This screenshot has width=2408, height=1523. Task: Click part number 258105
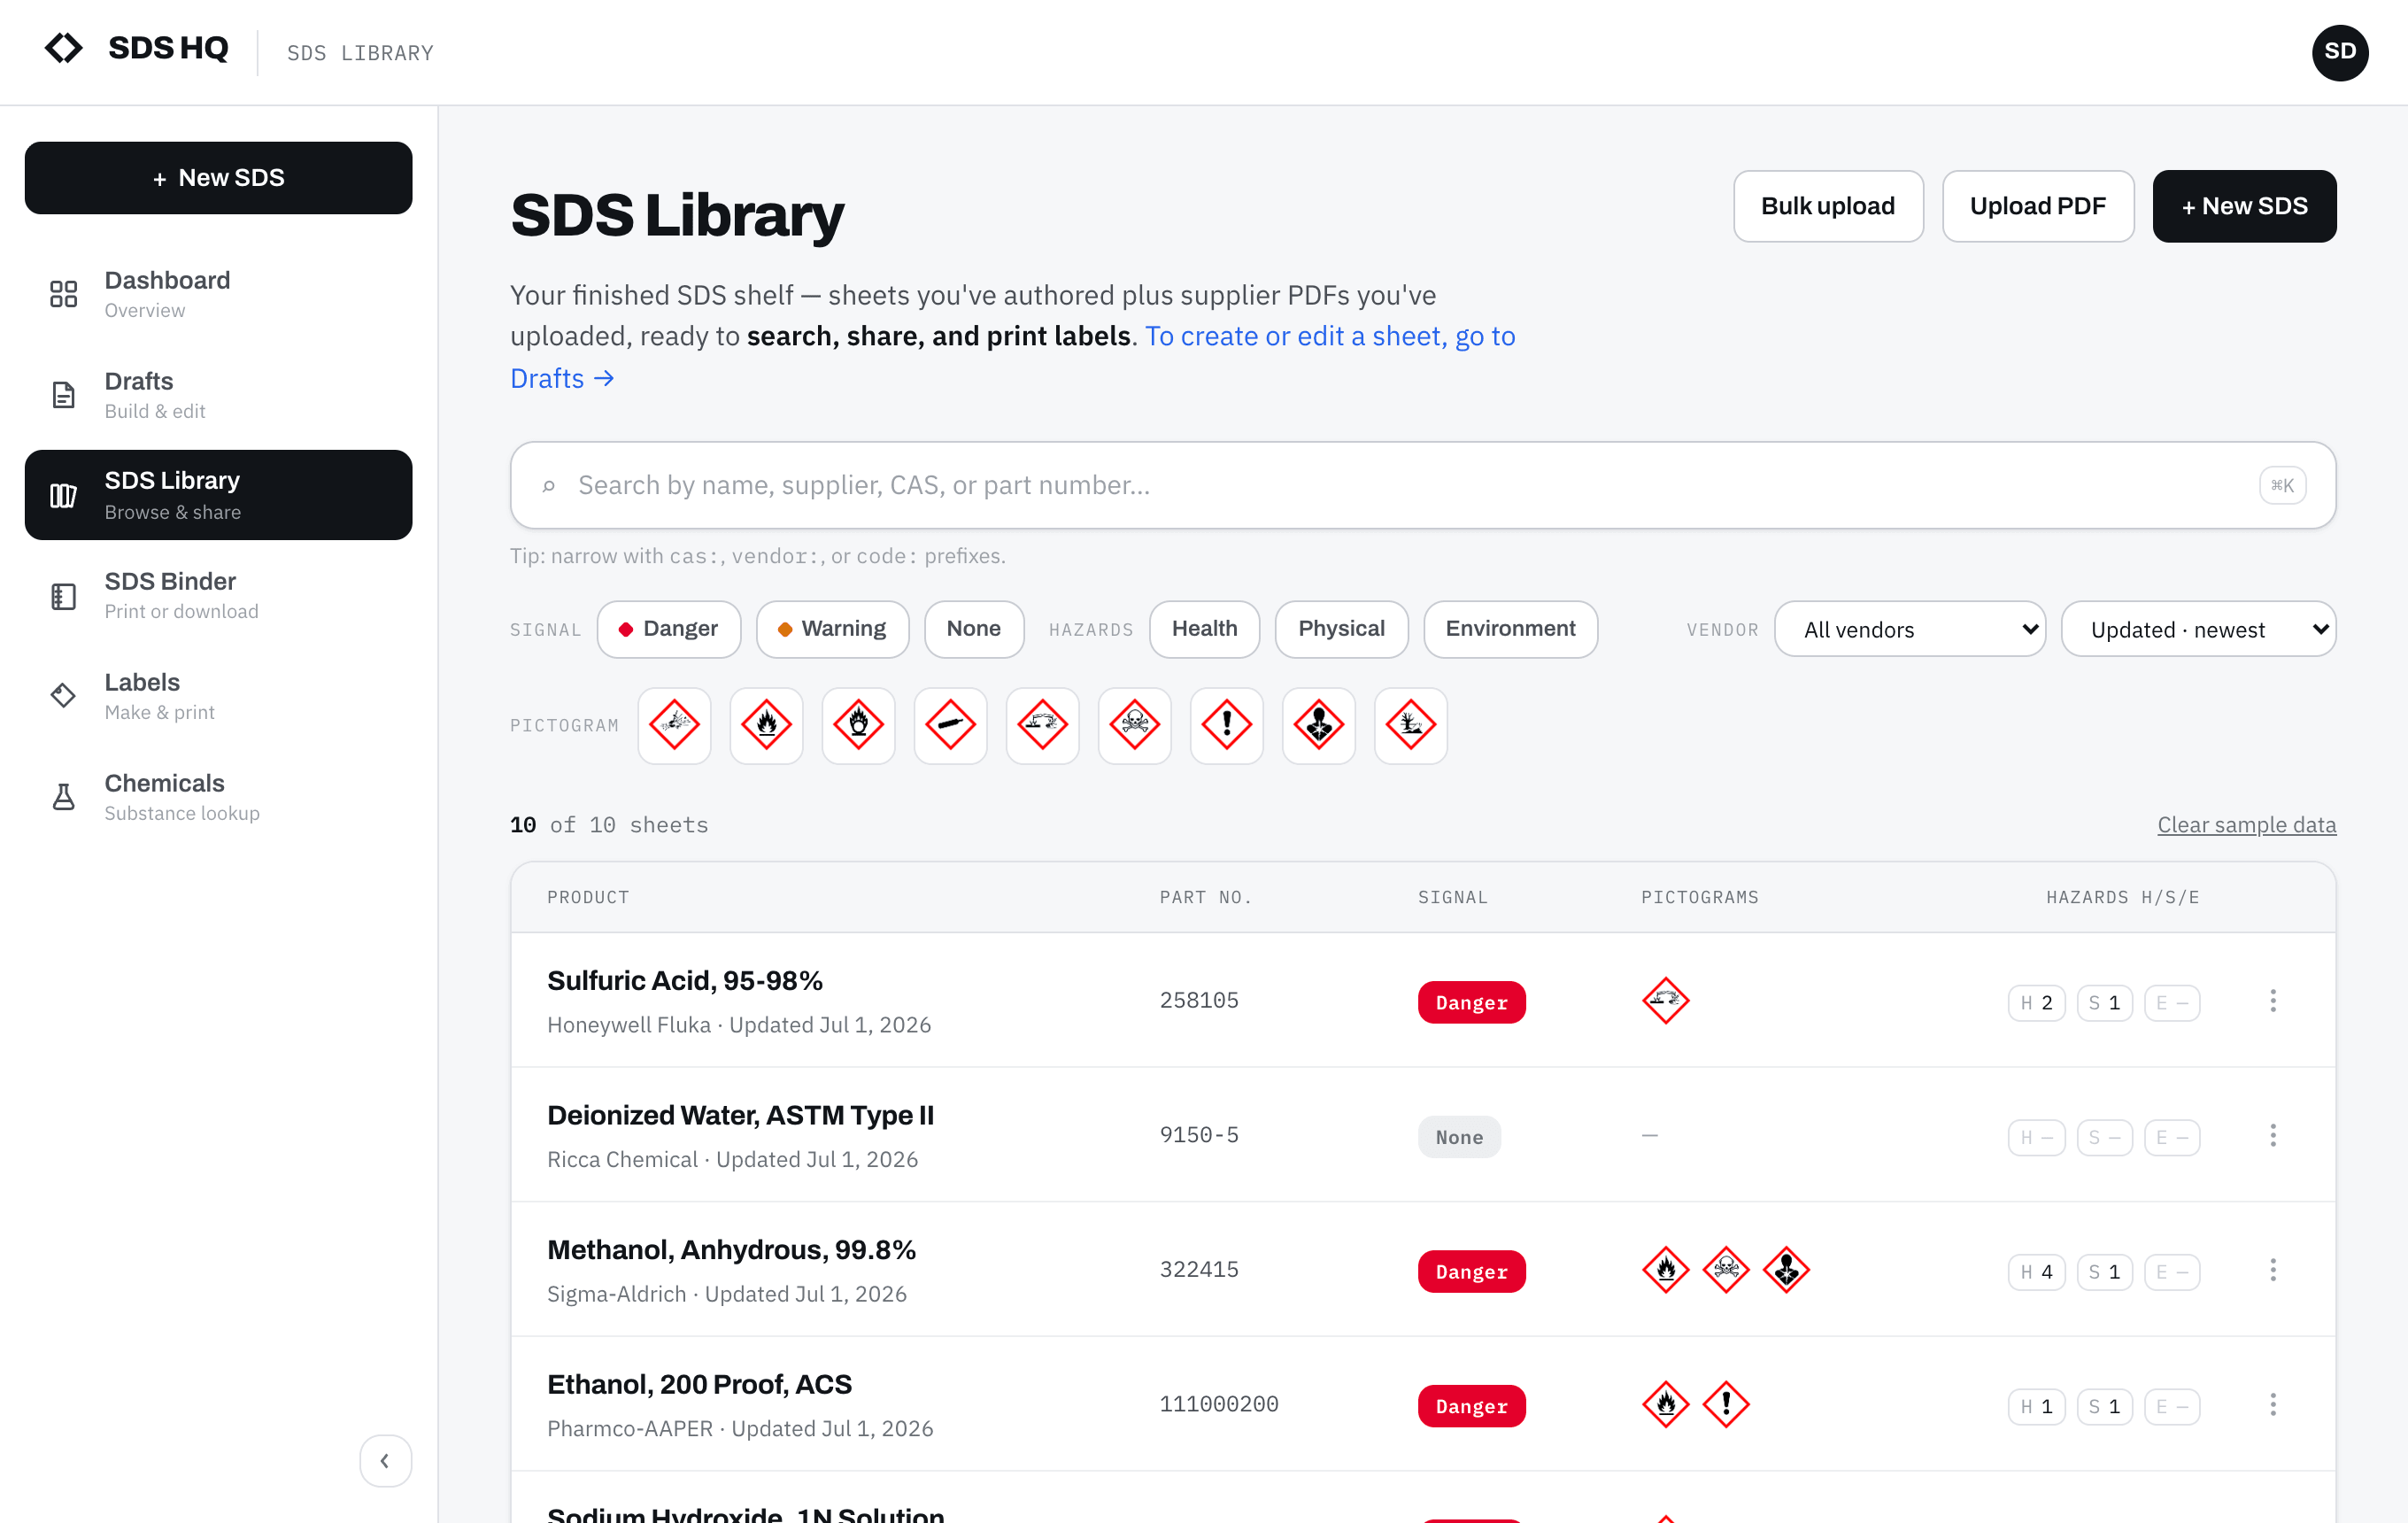pos(1199,1001)
